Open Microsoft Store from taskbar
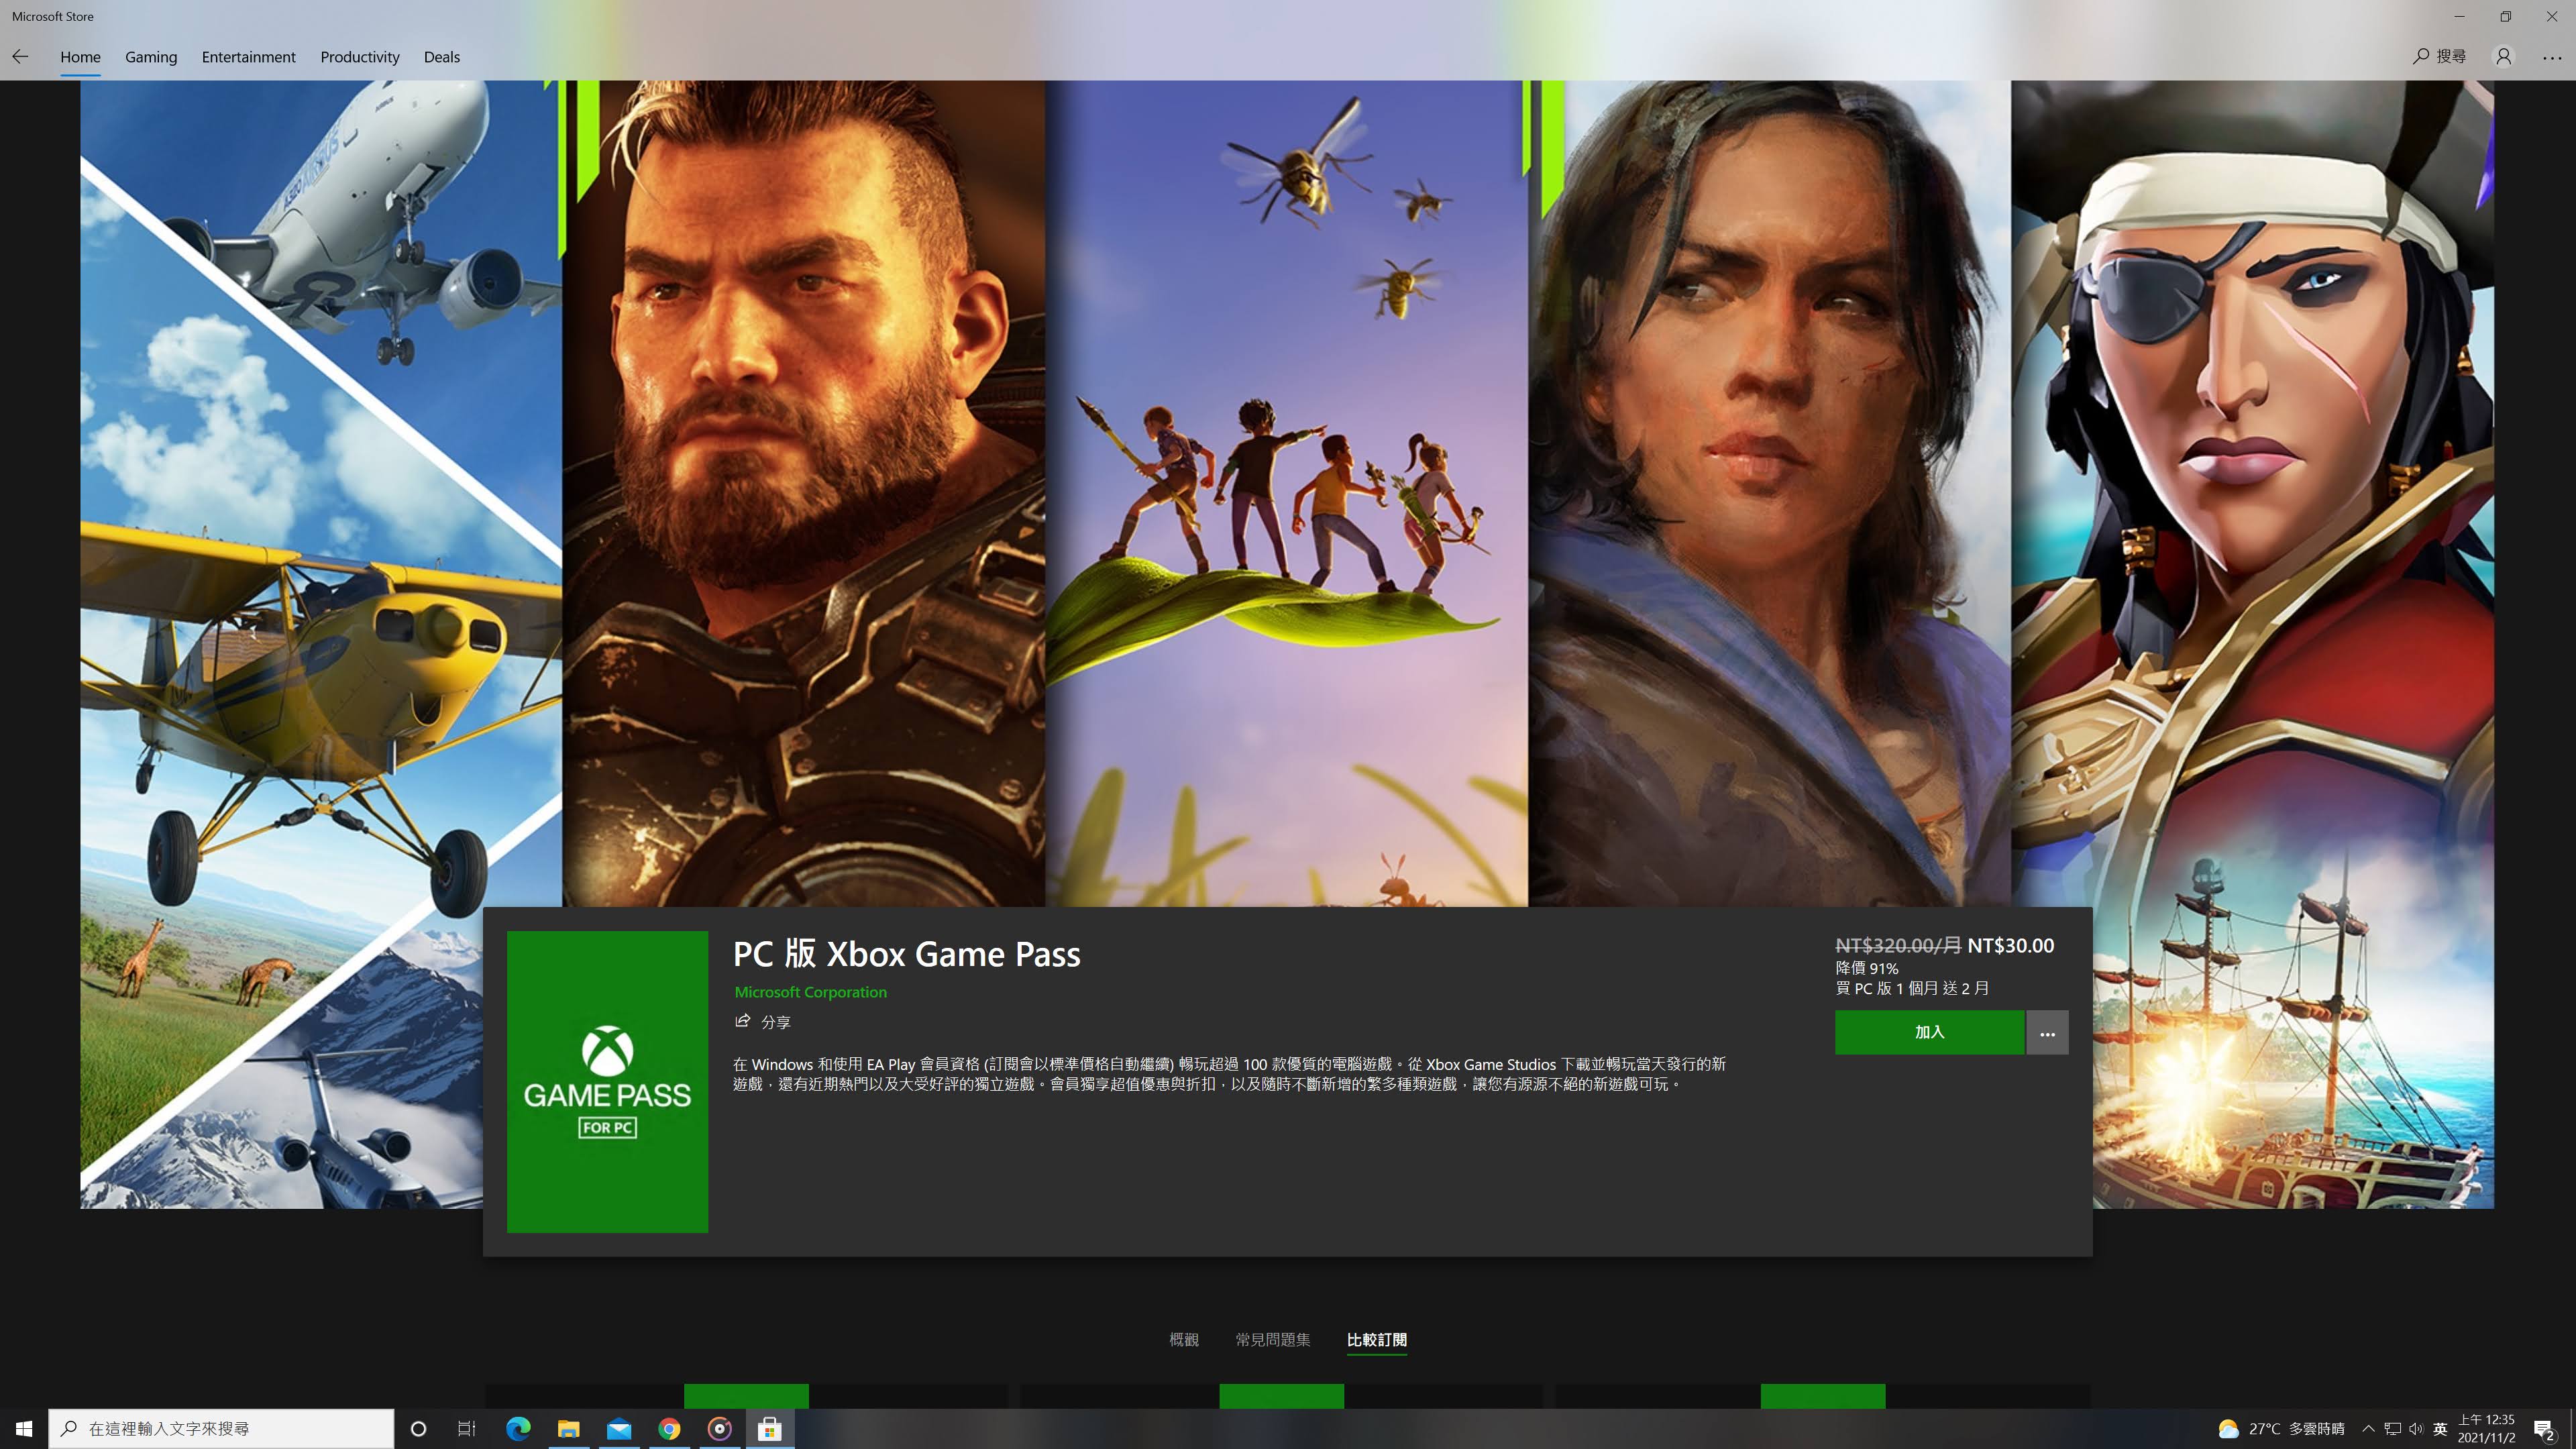 click(769, 1428)
